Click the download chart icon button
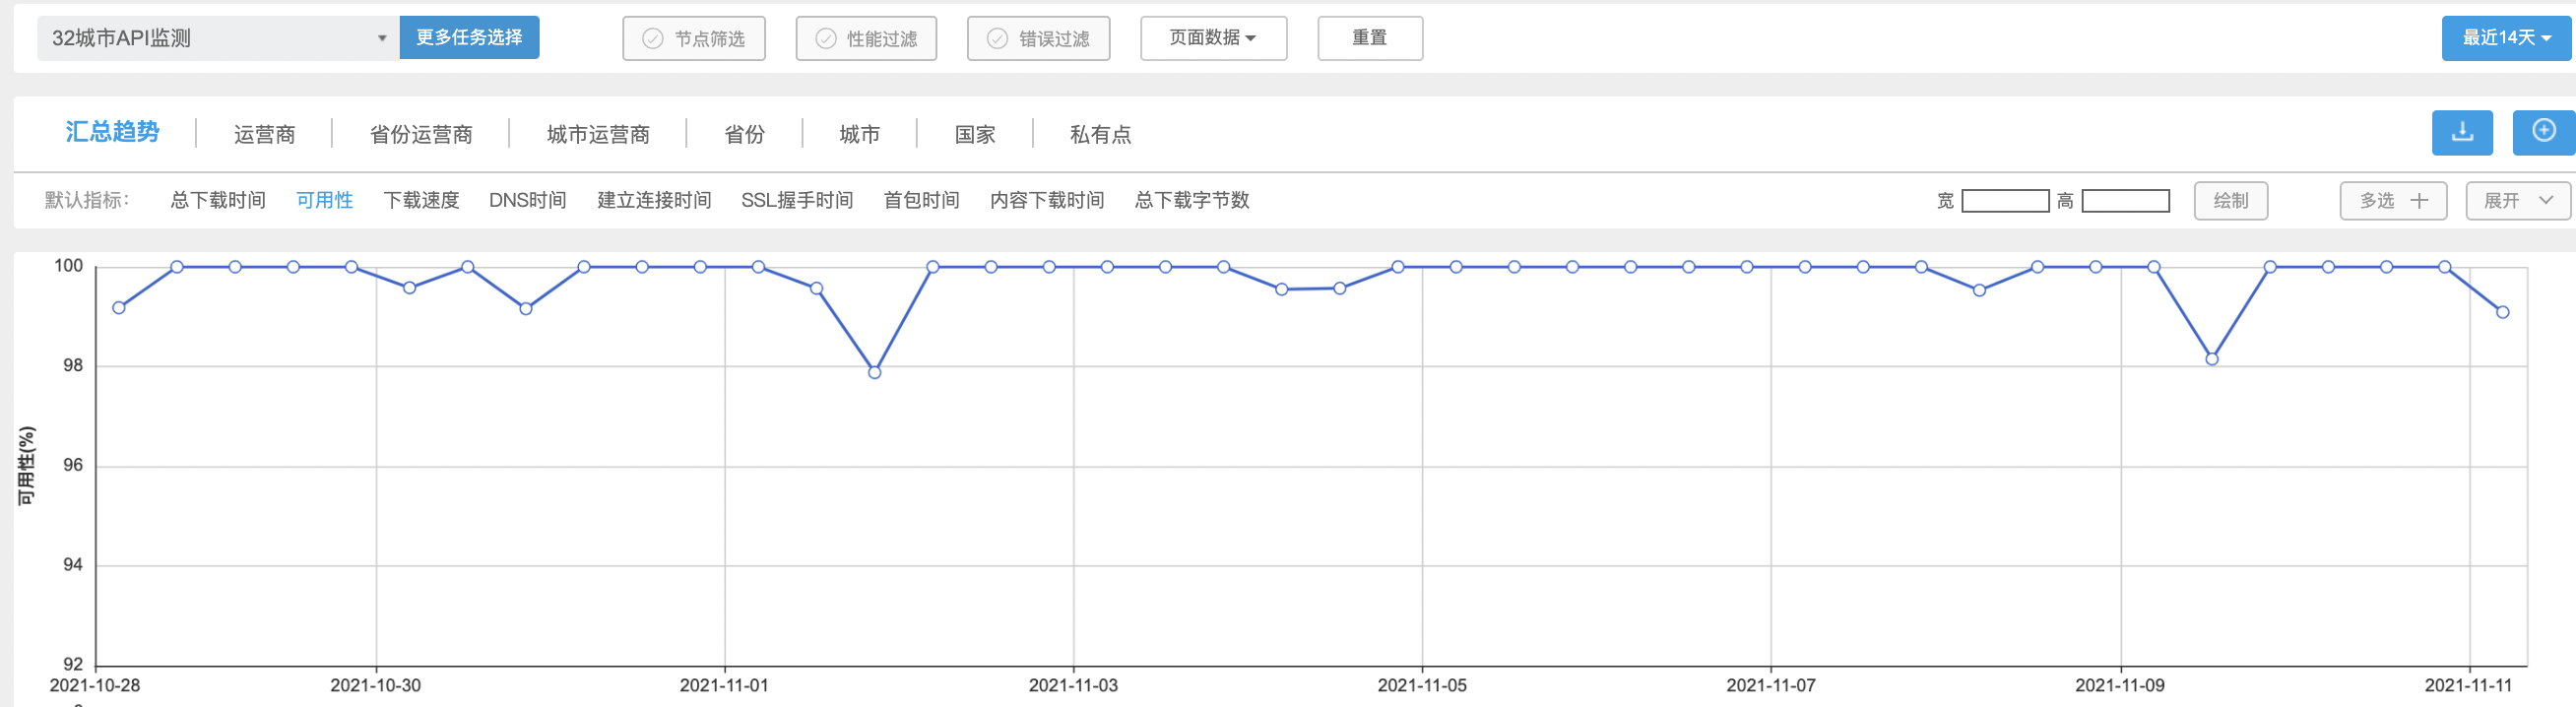This screenshot has width=2576, height=707. point(2461,132)
